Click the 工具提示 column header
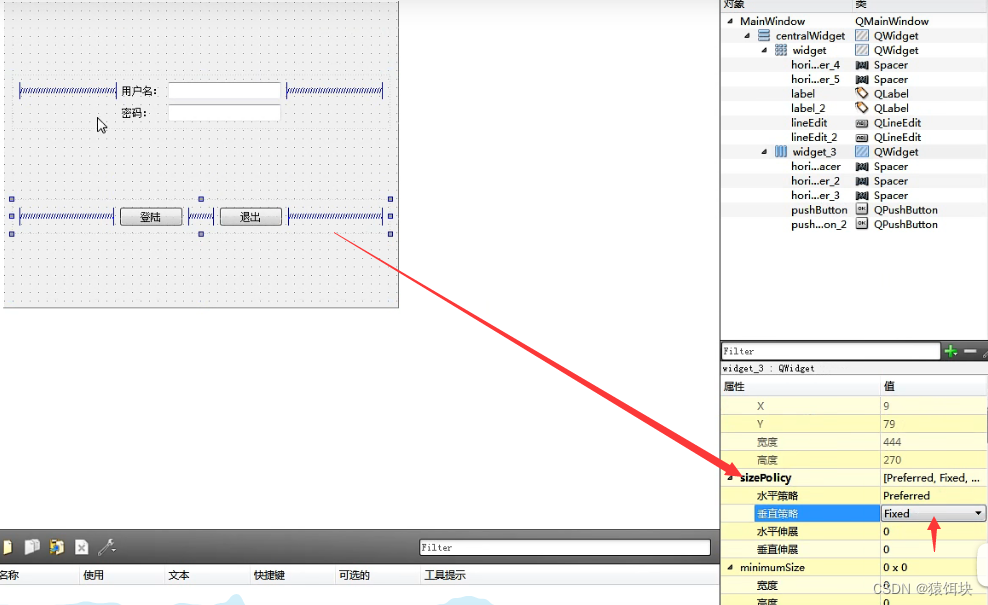Viewport: 988px width, 605px height. (444, 575)
